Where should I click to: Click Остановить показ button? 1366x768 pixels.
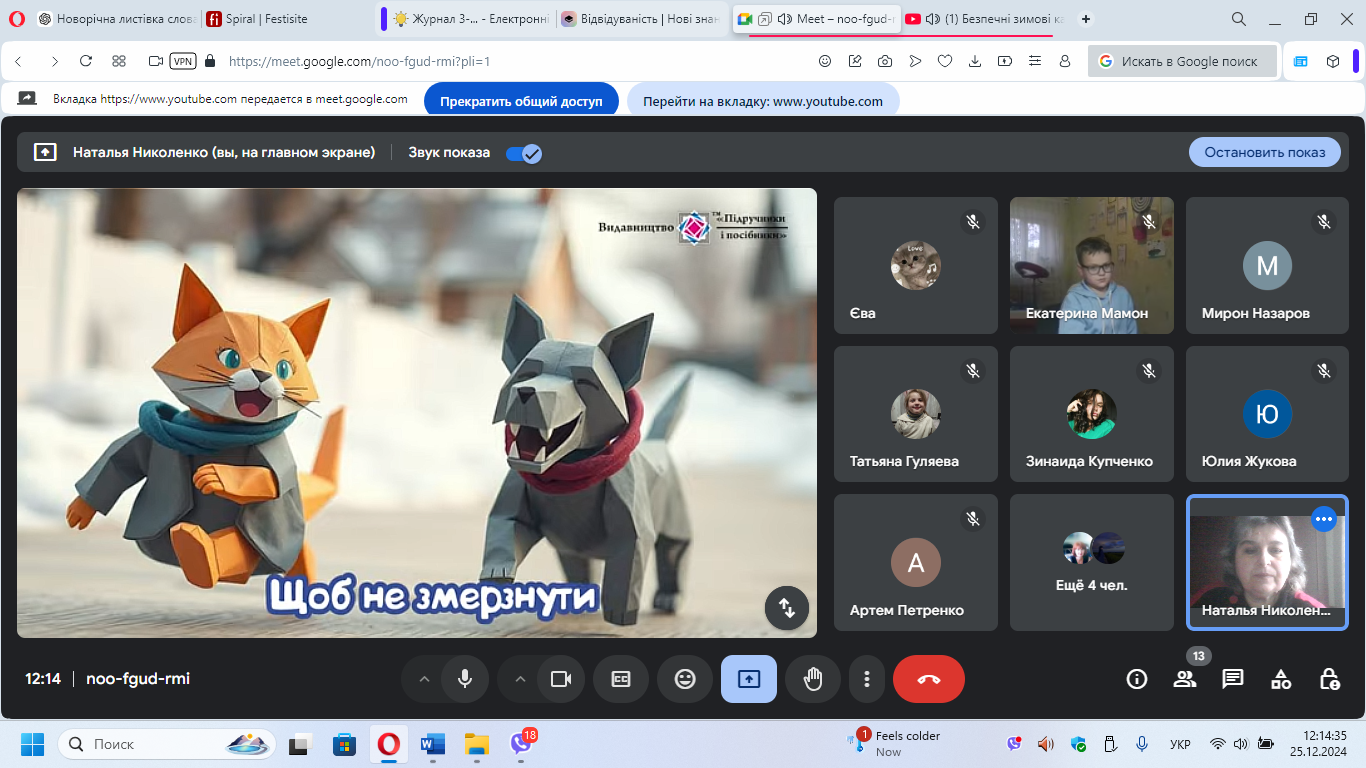coord(1265,152)
